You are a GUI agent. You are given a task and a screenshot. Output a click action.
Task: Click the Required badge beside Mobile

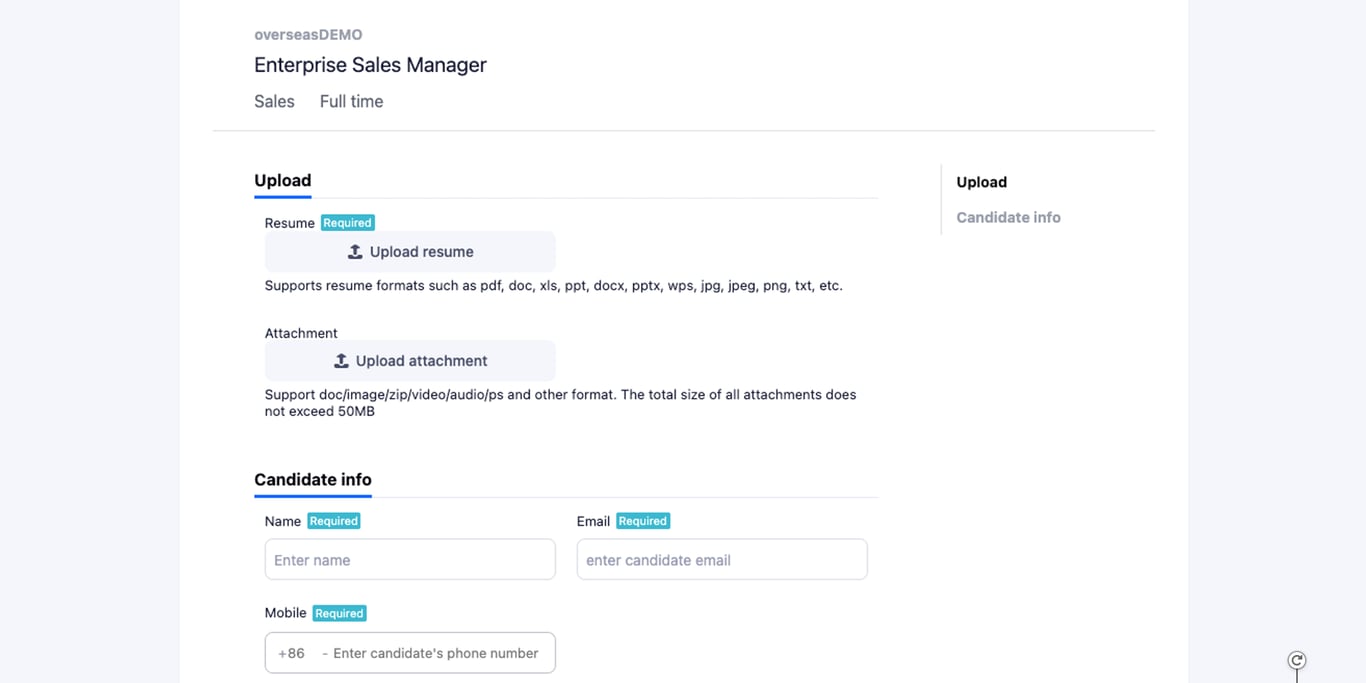339,613
